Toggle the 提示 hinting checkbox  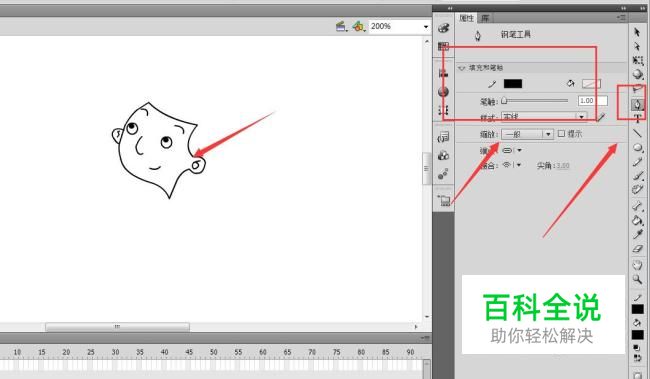point(561,134)
